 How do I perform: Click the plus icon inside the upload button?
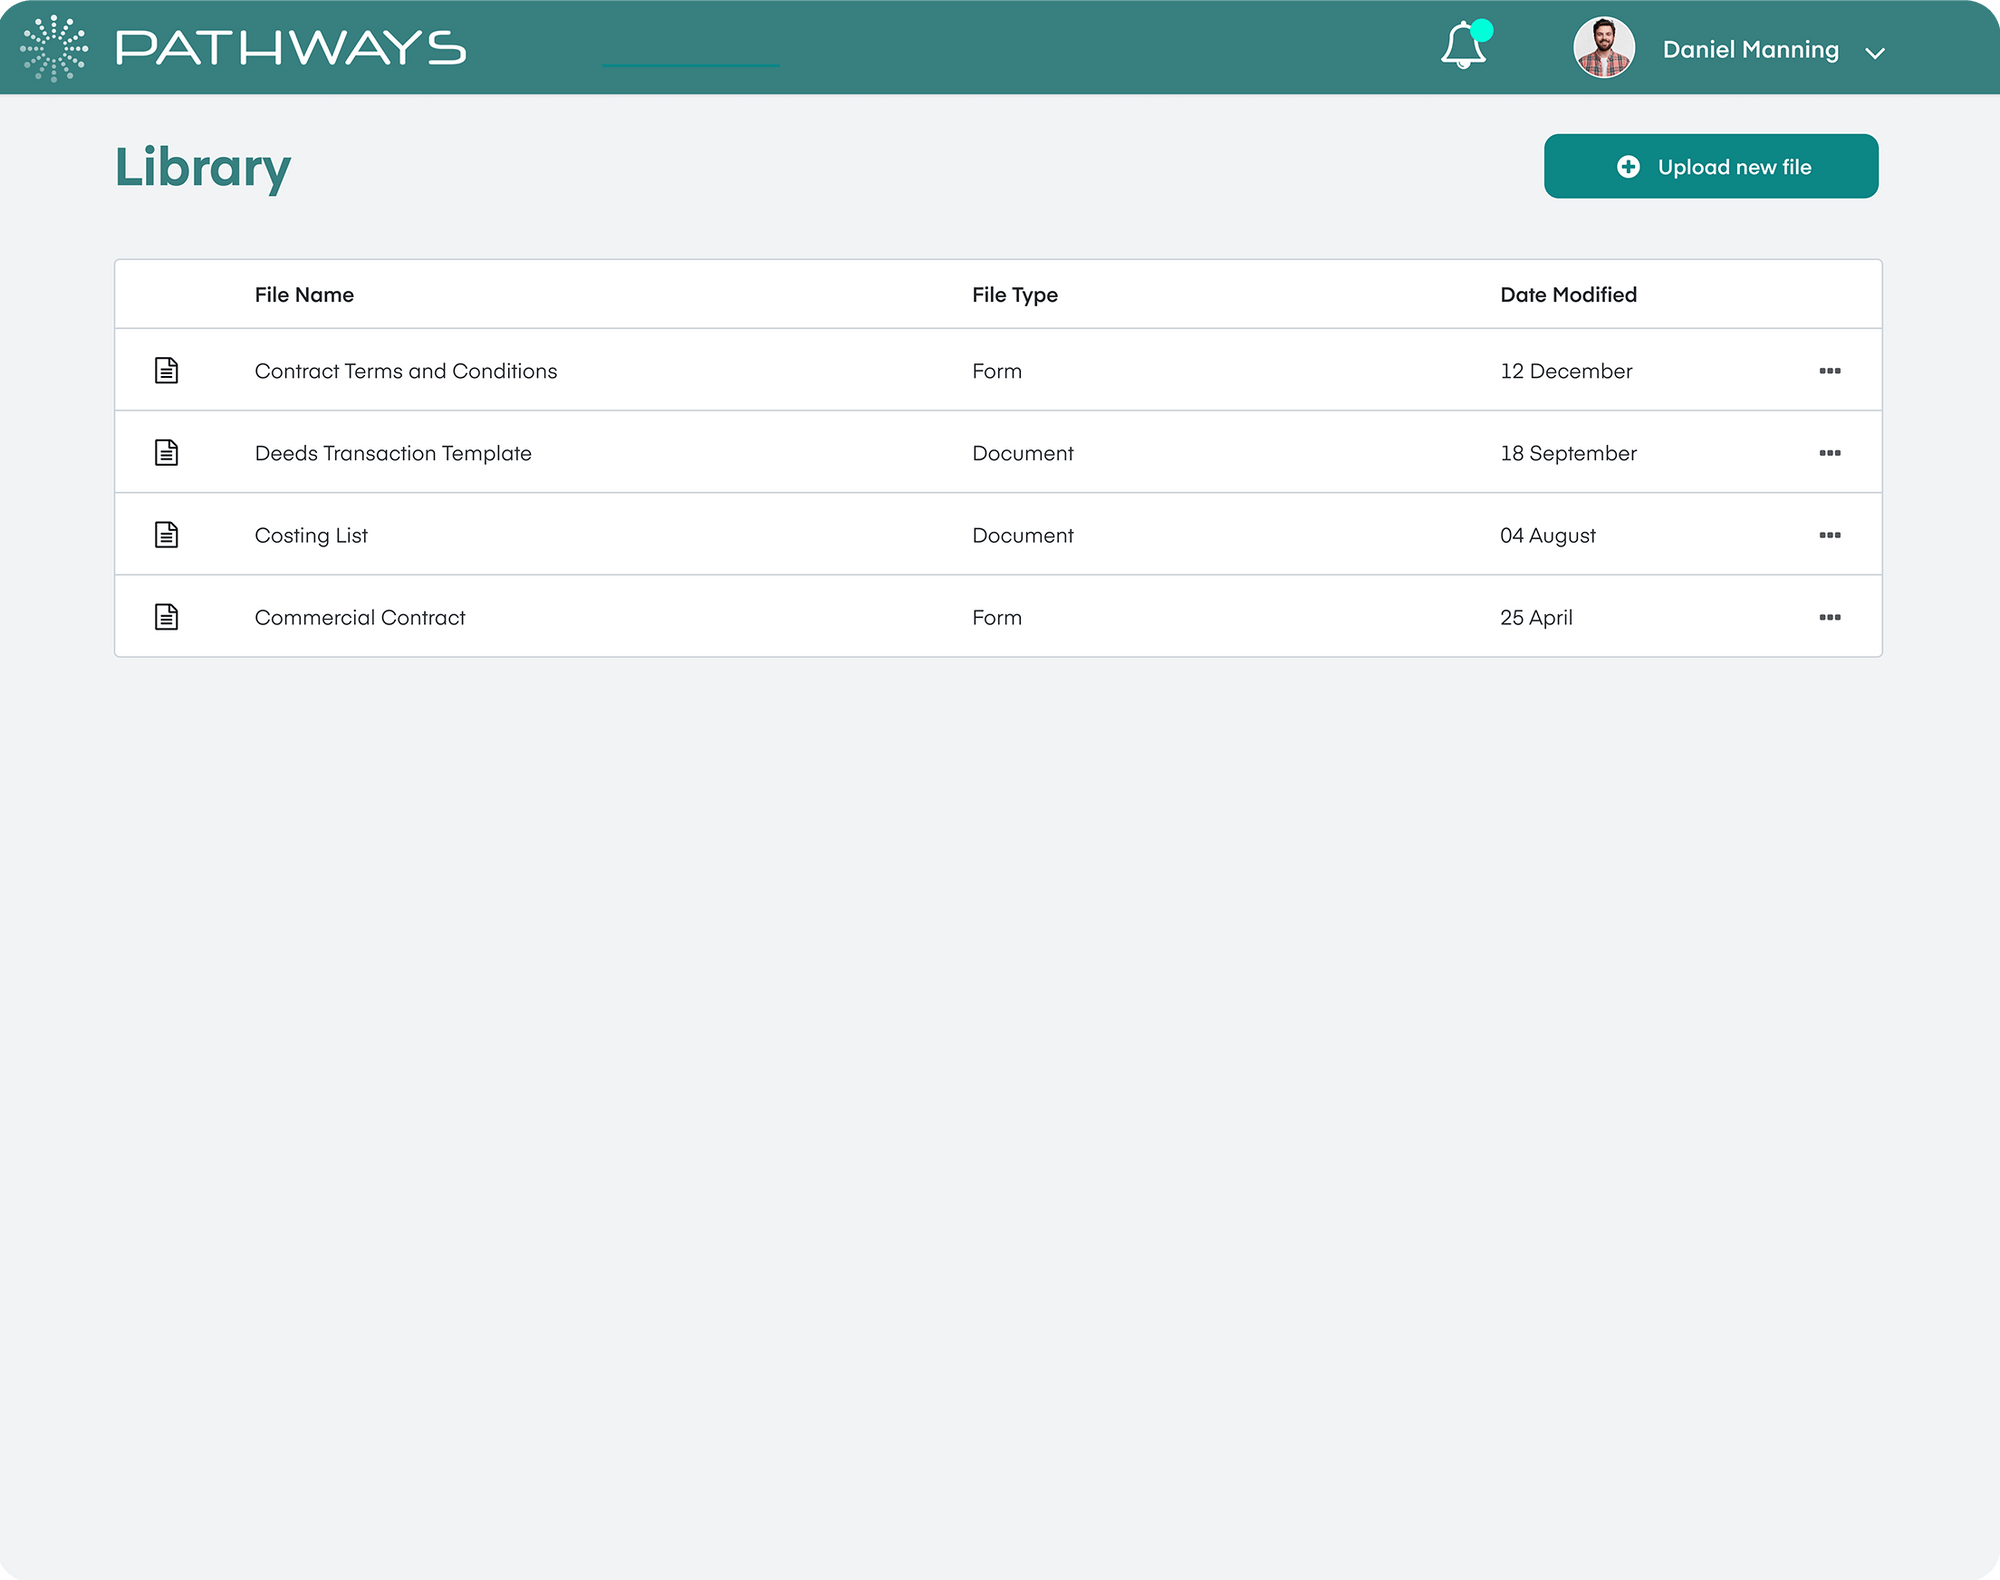point(1628,166)
